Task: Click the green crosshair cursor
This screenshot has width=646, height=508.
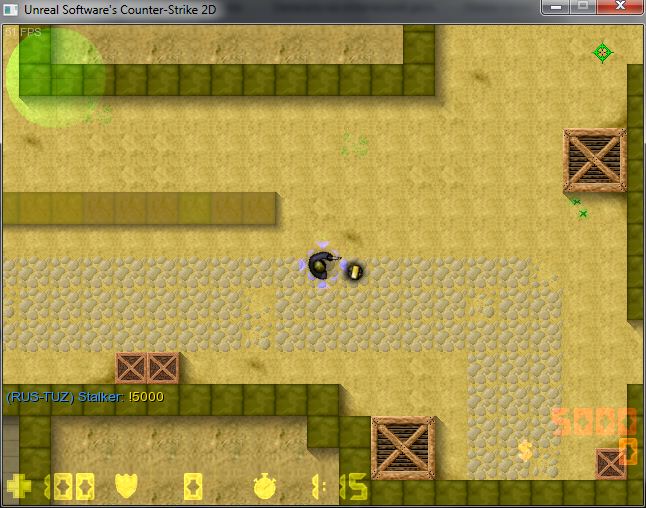Action: coord(602,53)
